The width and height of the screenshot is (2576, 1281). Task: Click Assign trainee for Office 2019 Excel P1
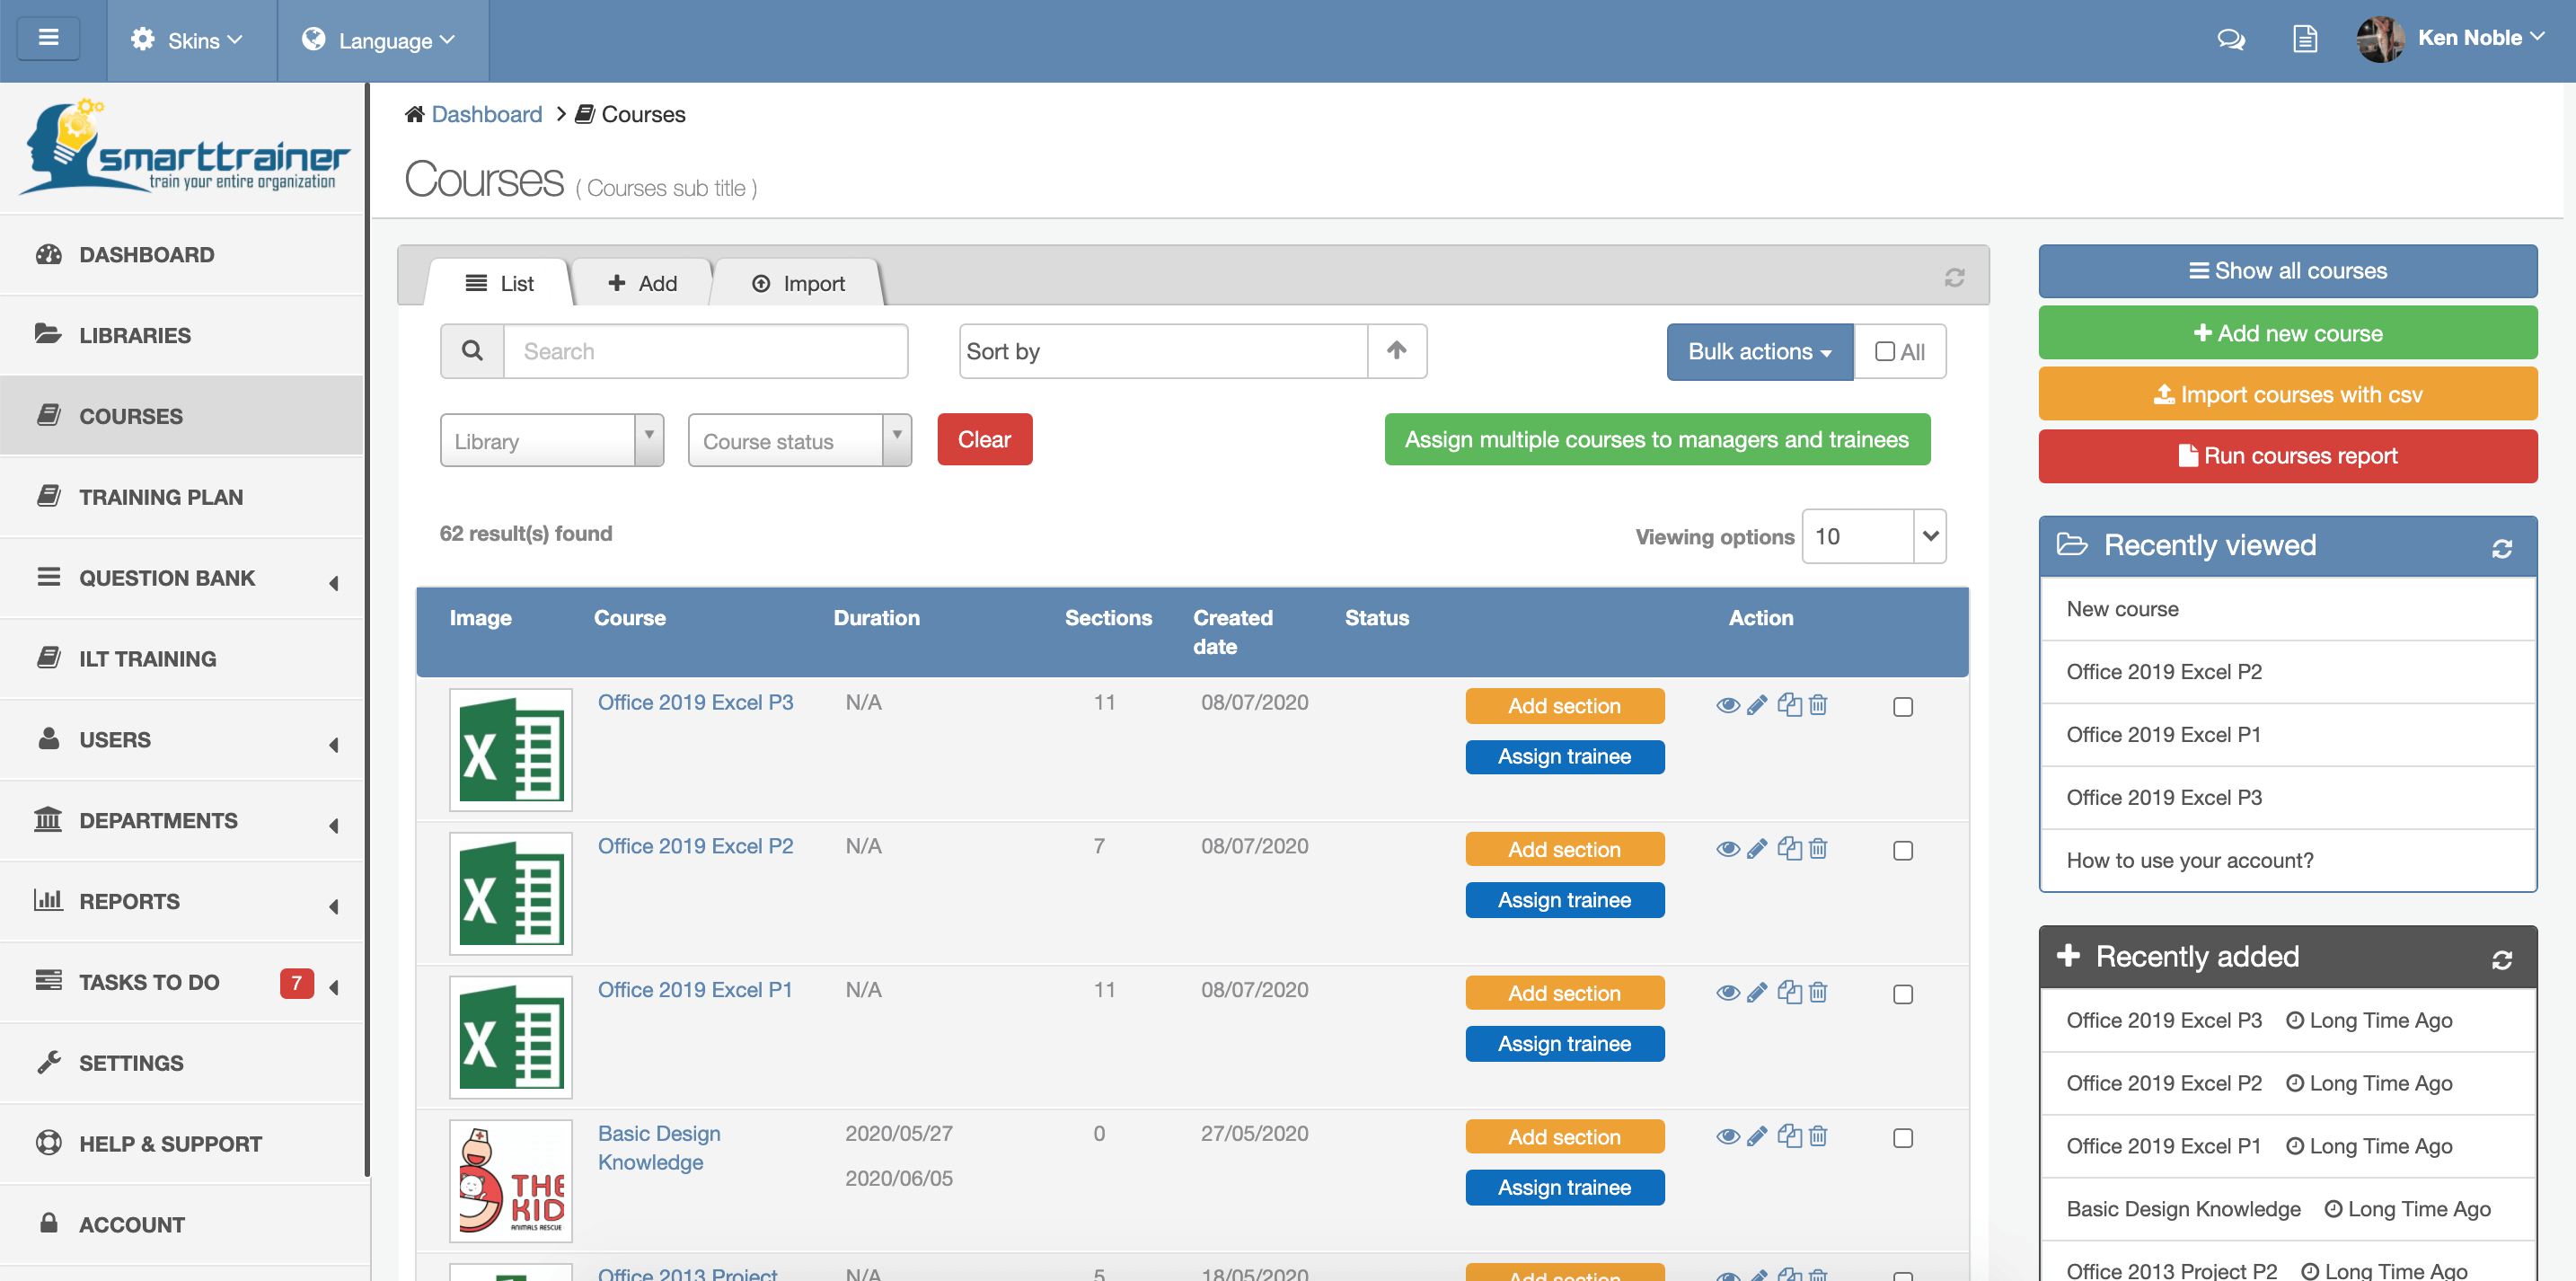[x=1564, y=1043]
